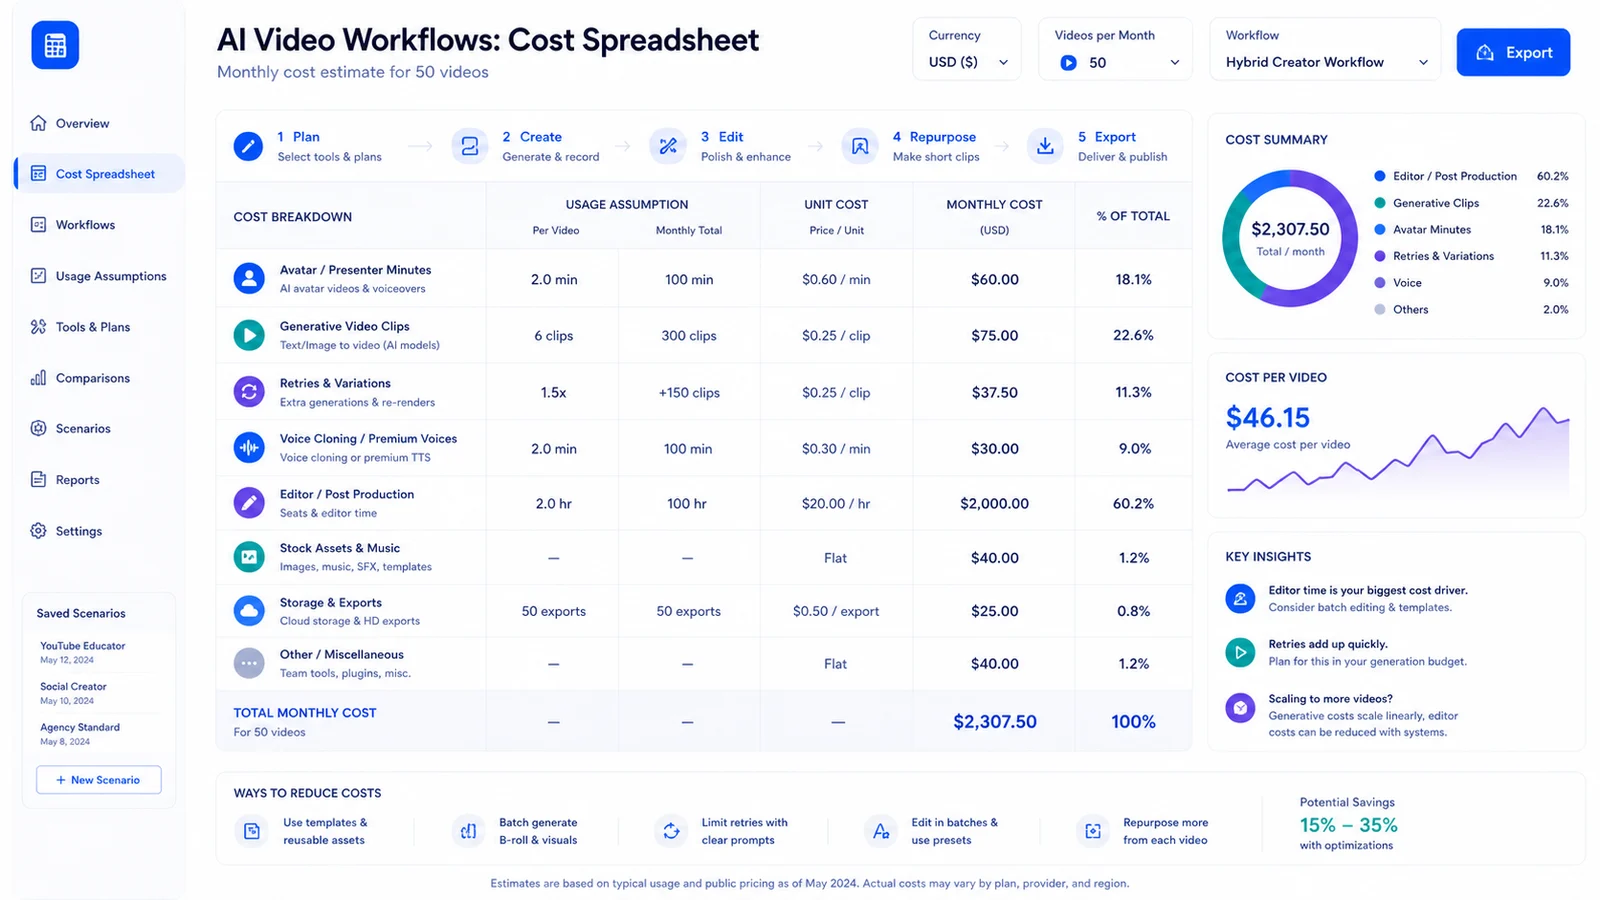Open the Videos per Month dropdown
Image resolution: width=1600 pixels, height=900 pixels.
pos(1115,49)
